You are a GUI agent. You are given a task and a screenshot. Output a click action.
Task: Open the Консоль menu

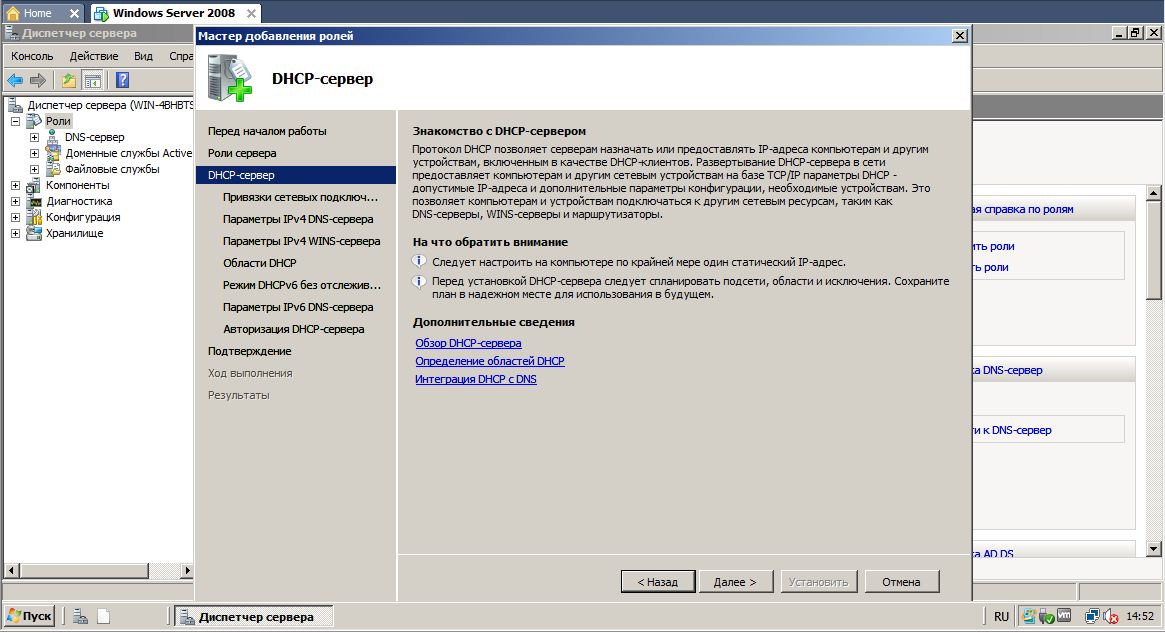[32, 56]
